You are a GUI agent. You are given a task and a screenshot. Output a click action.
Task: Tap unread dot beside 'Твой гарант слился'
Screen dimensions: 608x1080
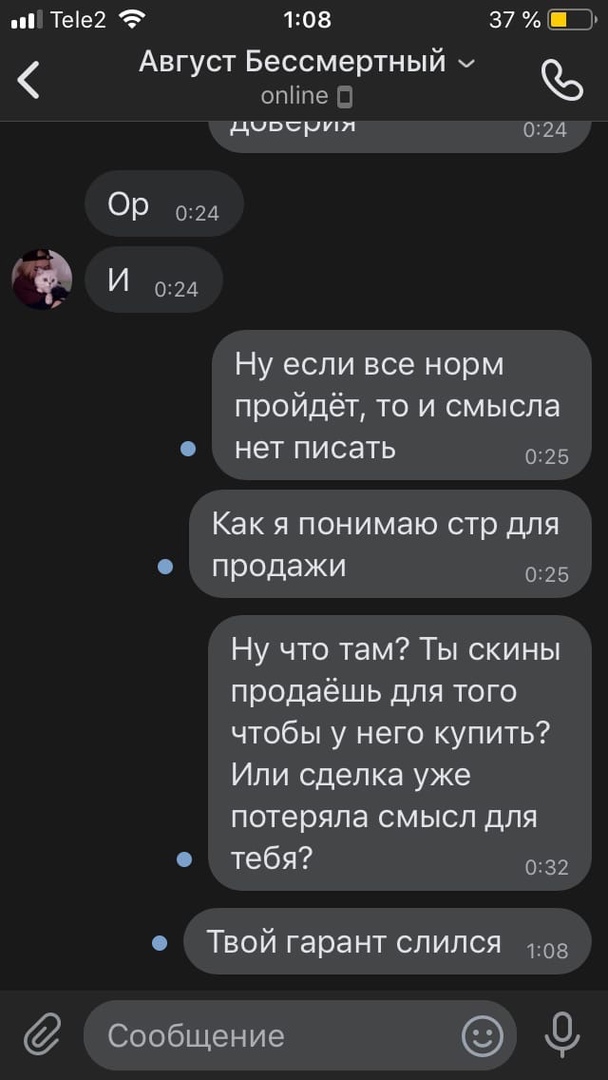[x=160, y=942]
